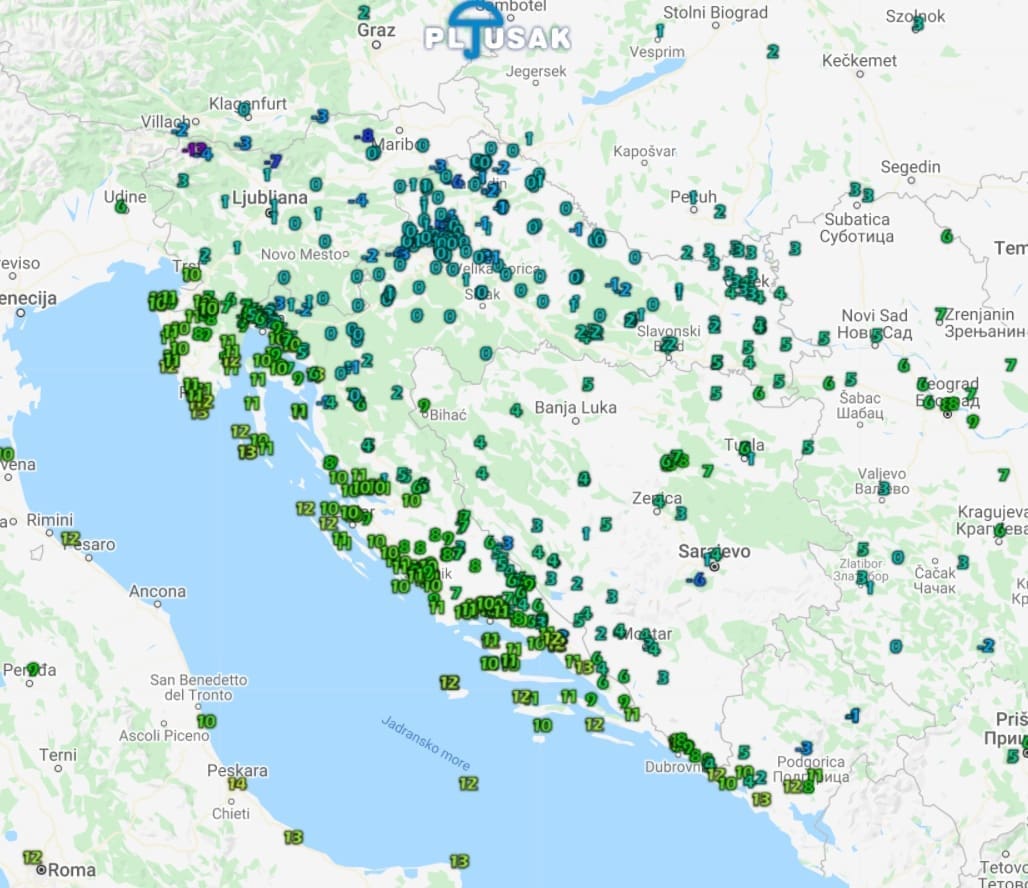Select the -6 marker left of Sarajevo
Screen dimensions: 1028x888
(x=697, y=579)
